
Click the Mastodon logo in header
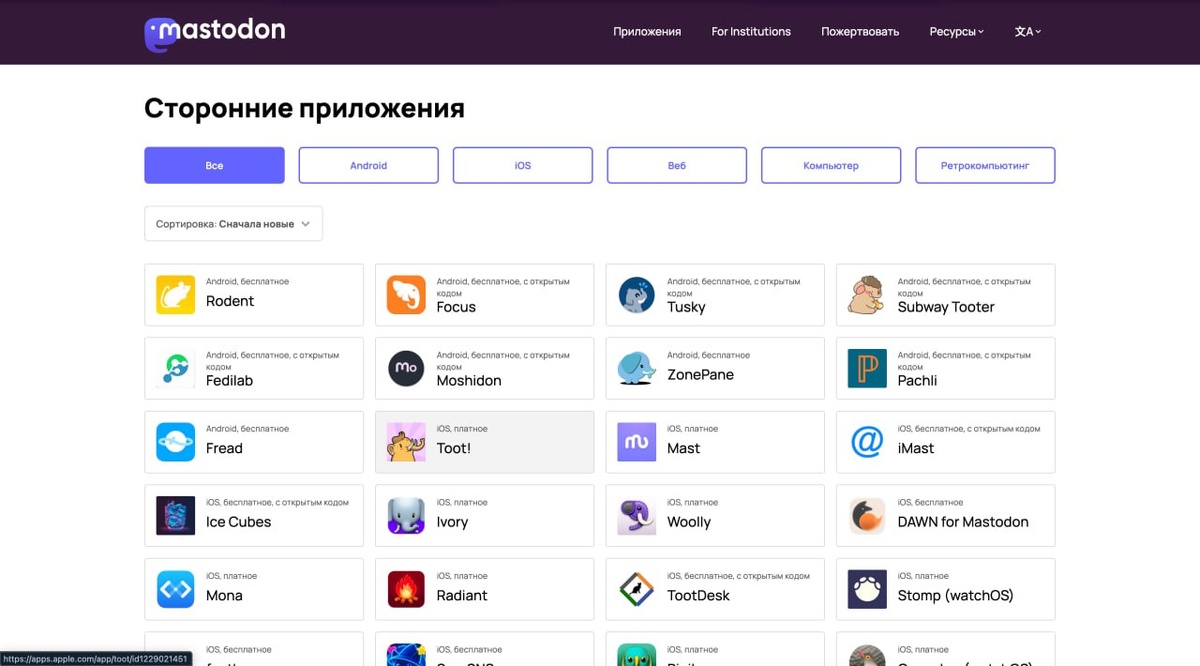coord(215,33)
